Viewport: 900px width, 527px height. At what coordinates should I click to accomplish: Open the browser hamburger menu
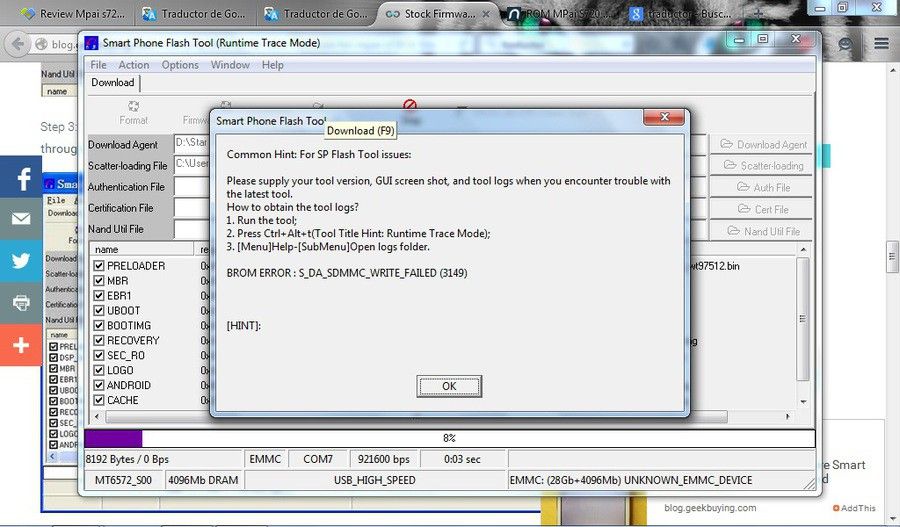882,44
